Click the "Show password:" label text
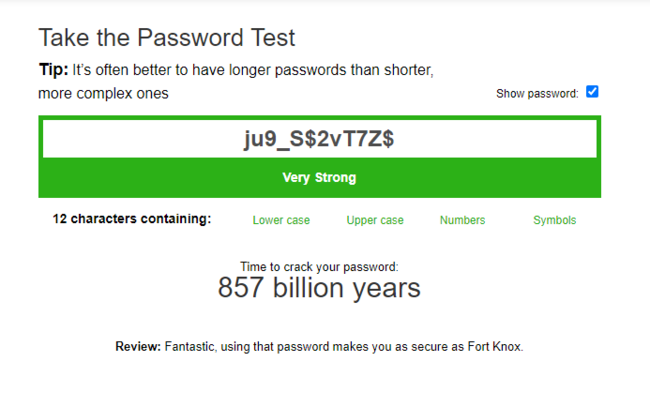This screenshot has height=407, width=650. tap(537, 94)
